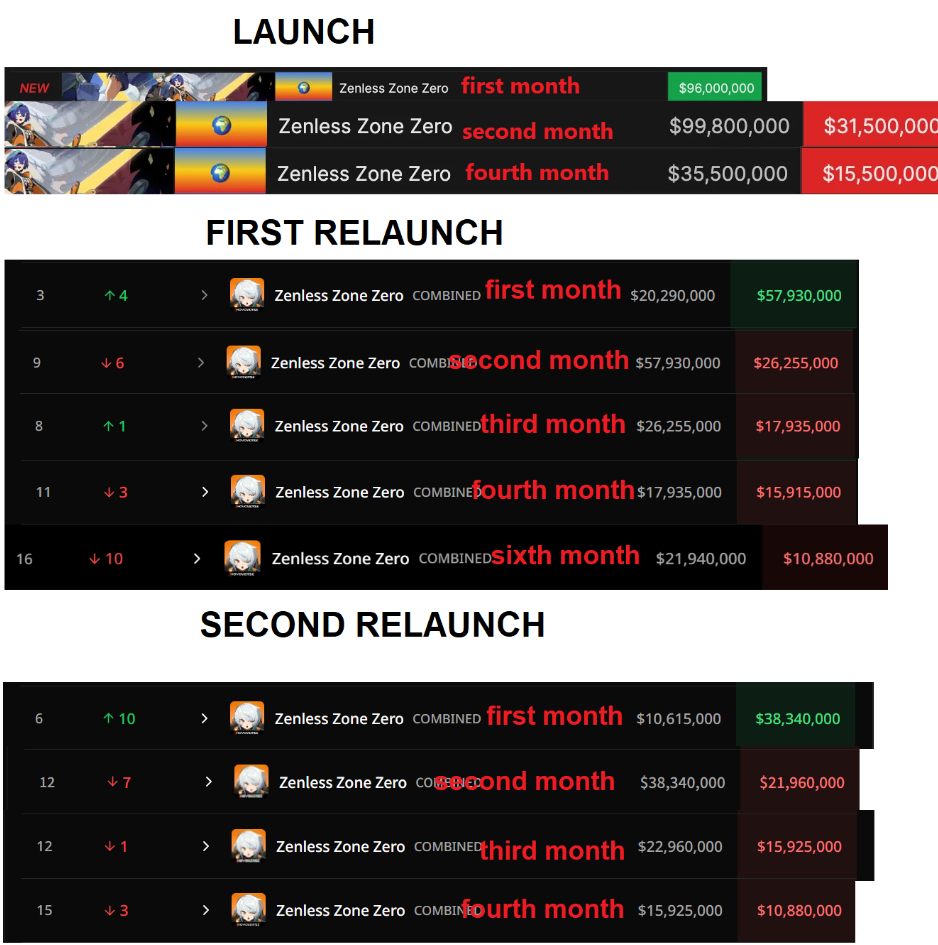
Task: Click the COMBINED label in the rank 6 row
Action: click(x=446, y=718)
